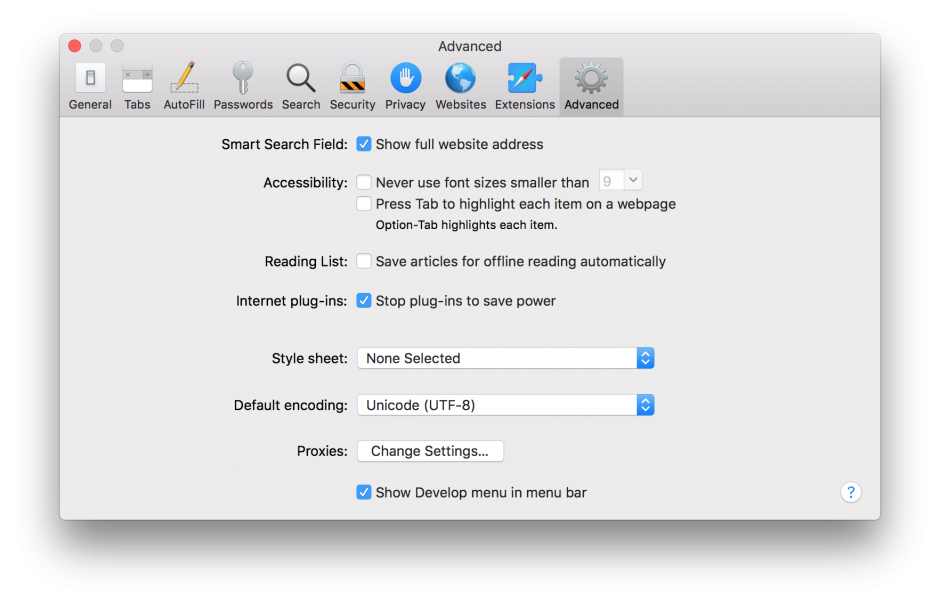
Task: Open the Security padlock preferences pane
Action: (x=352, y=86)
